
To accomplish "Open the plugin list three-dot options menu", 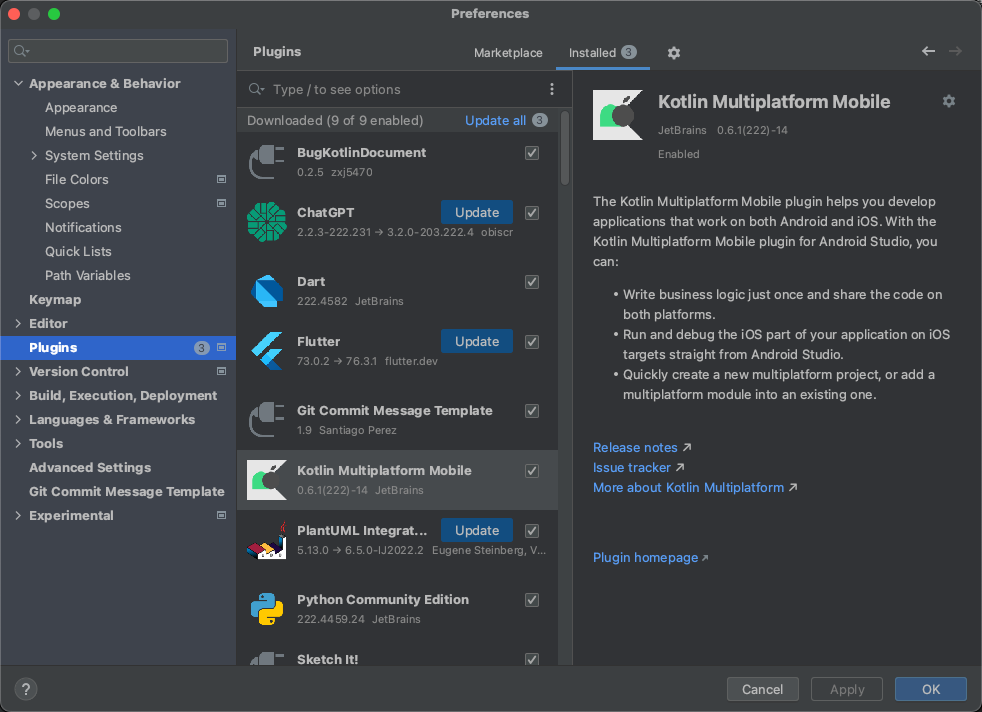I will (552, 89).
